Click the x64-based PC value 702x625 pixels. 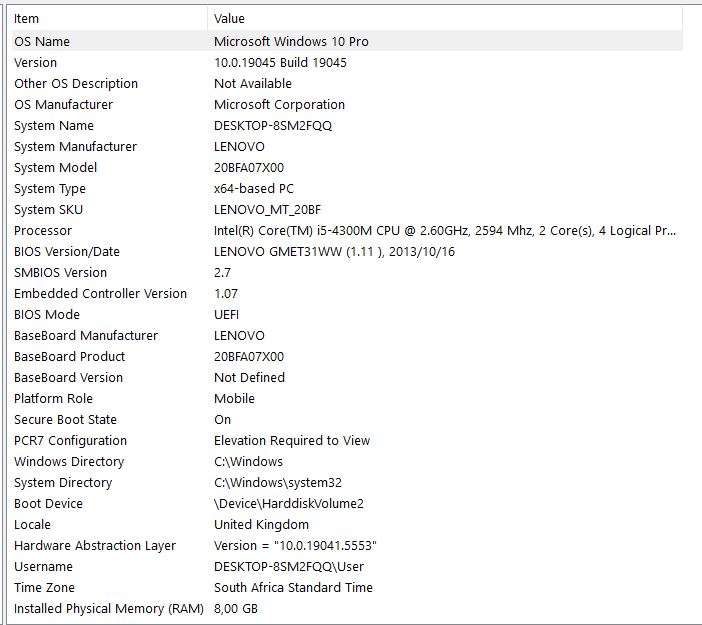(254, 189)
